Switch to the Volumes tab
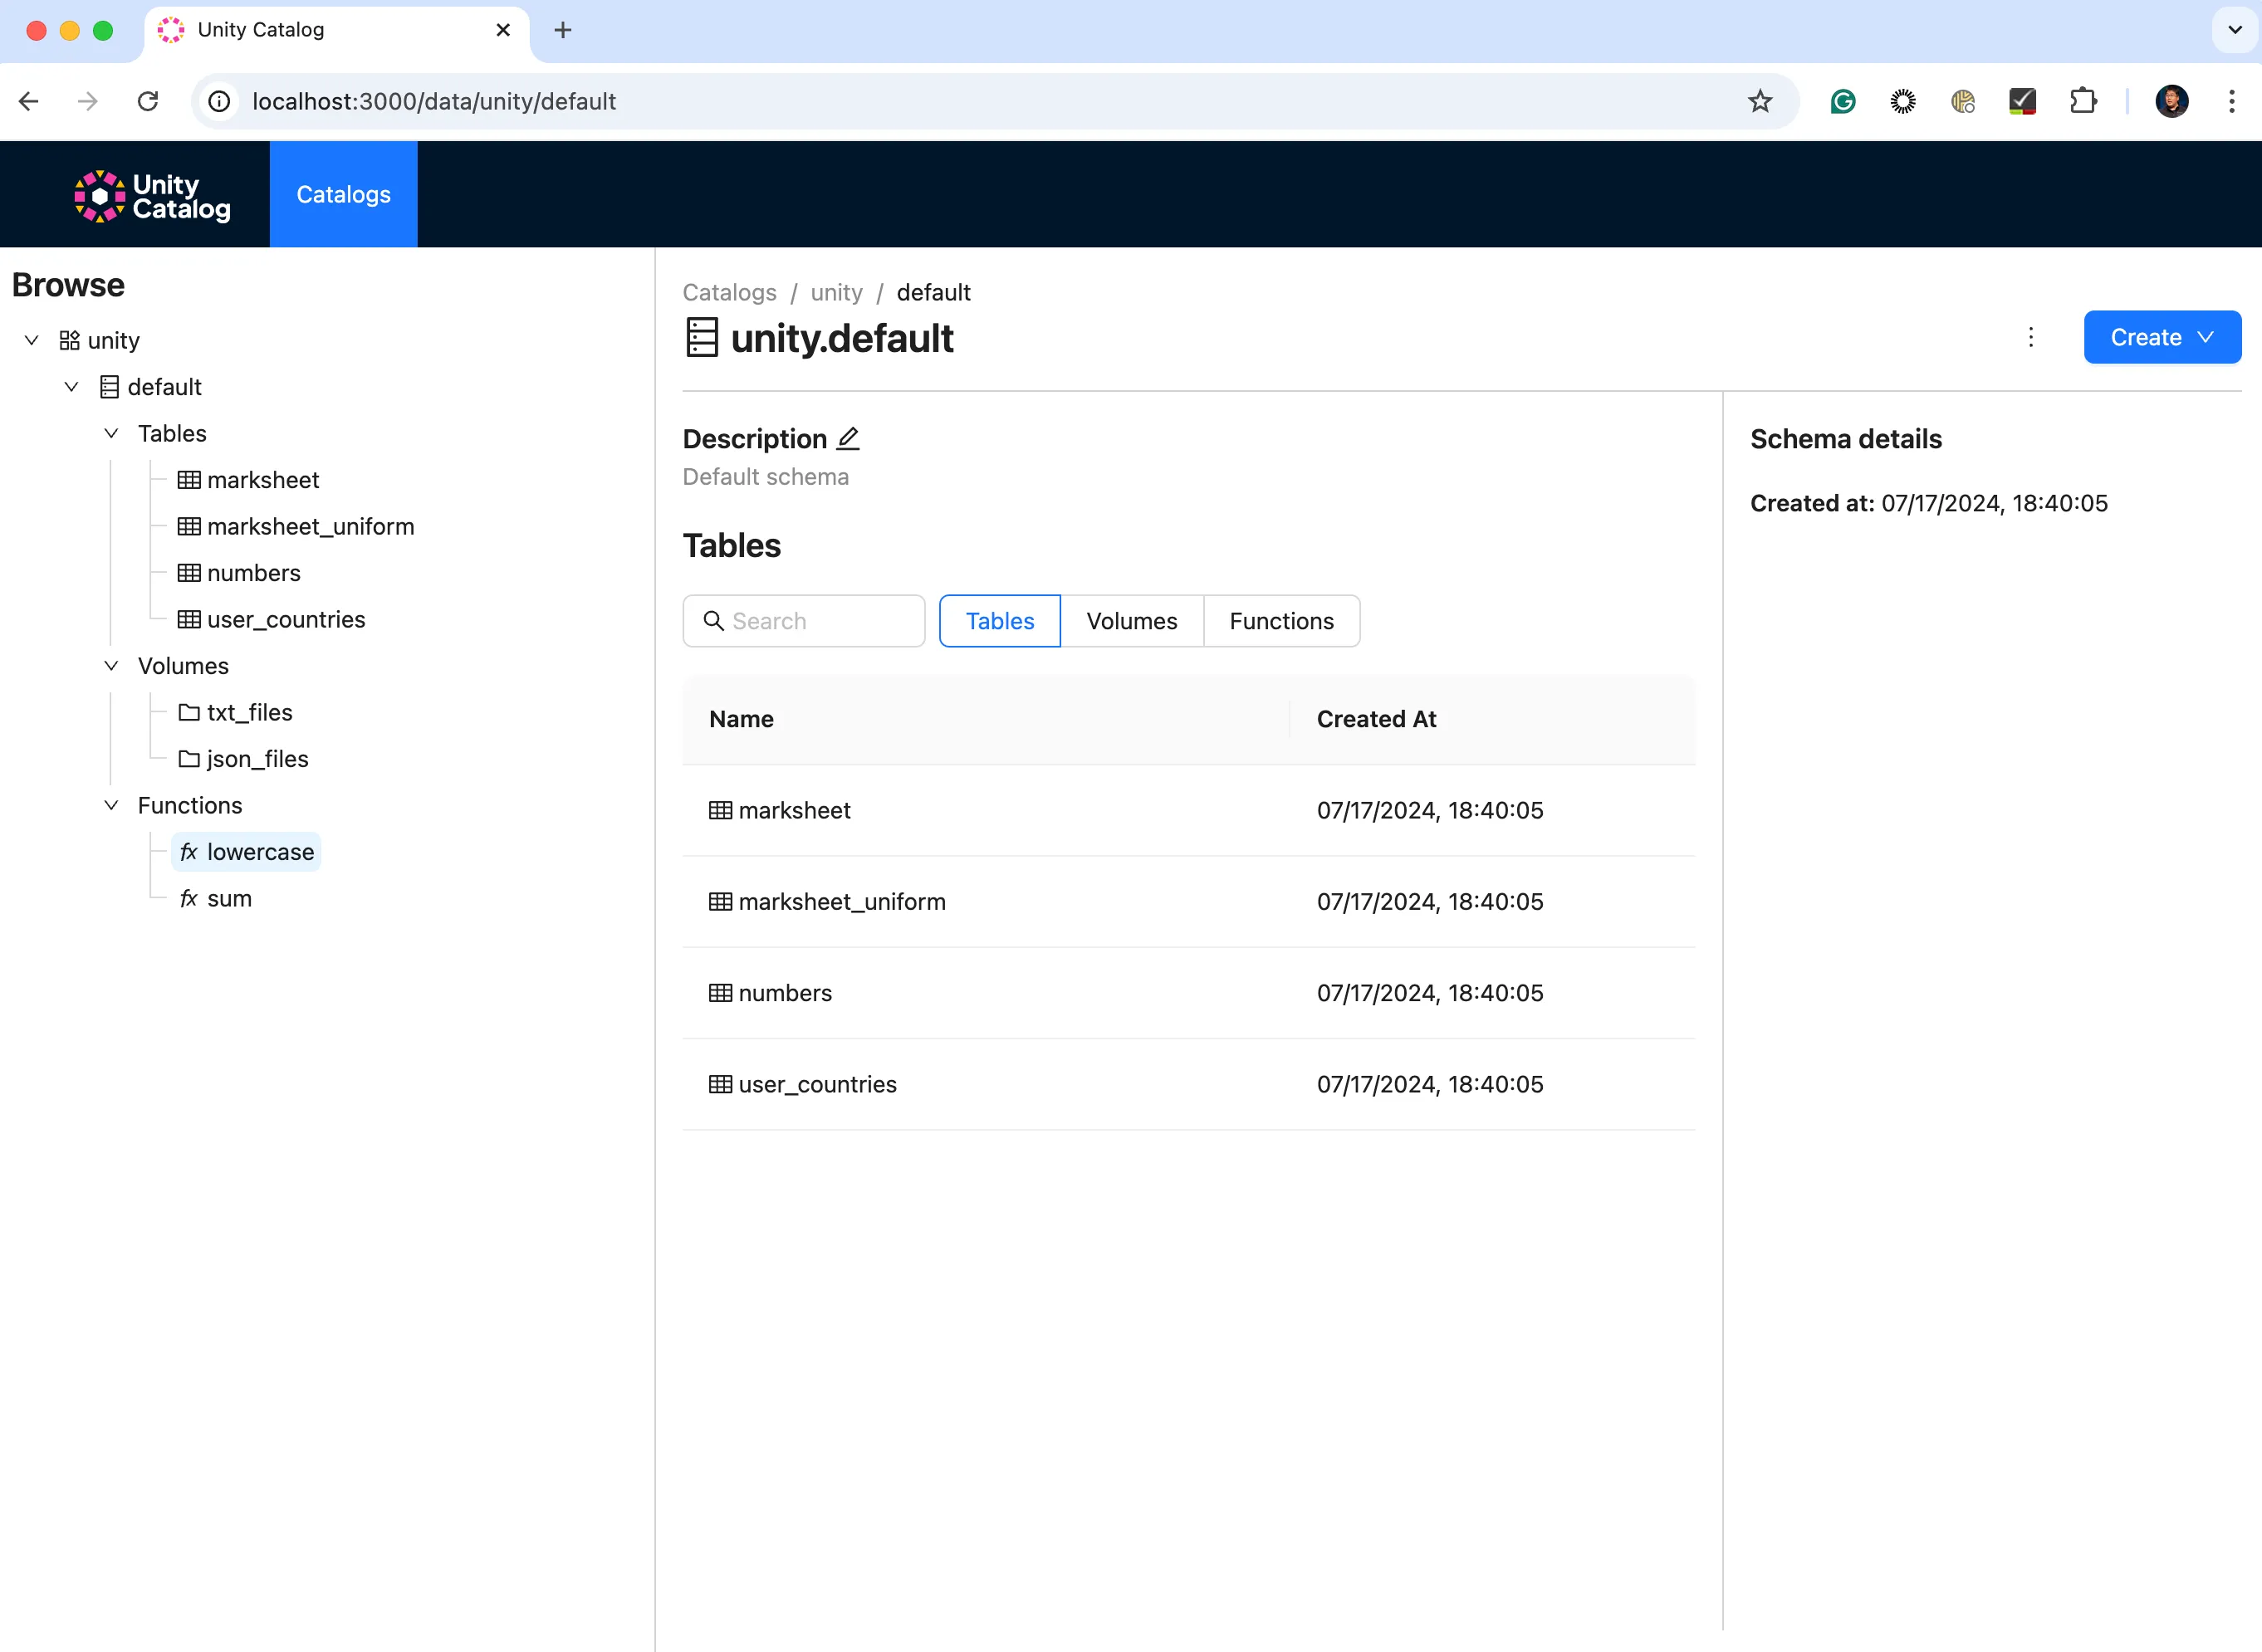 pos(1131,621)
